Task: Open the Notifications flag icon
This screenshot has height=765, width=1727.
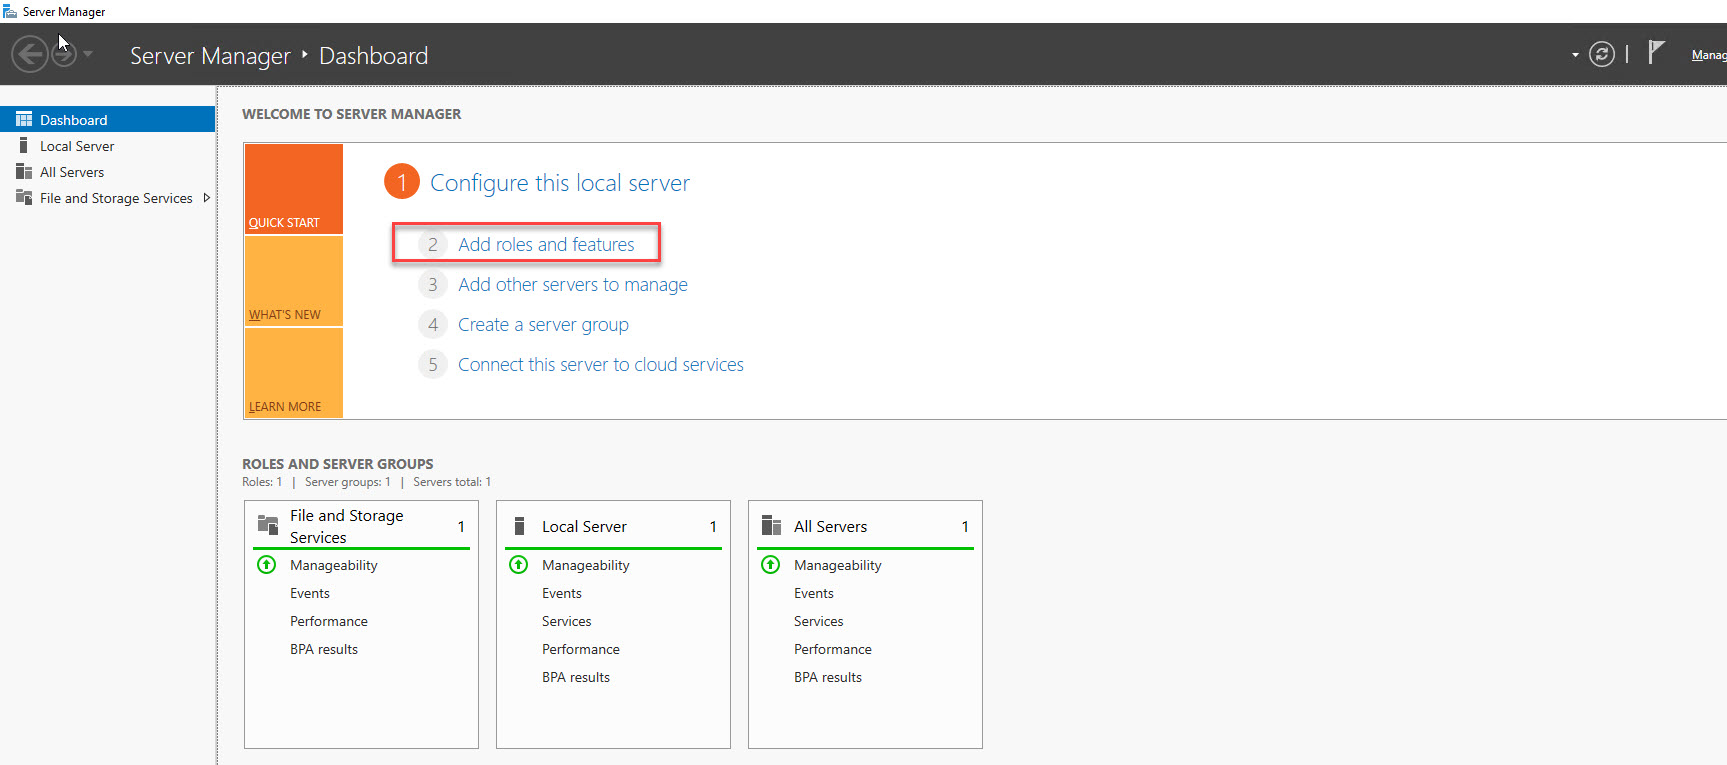Action: [x=1656, y=52]
